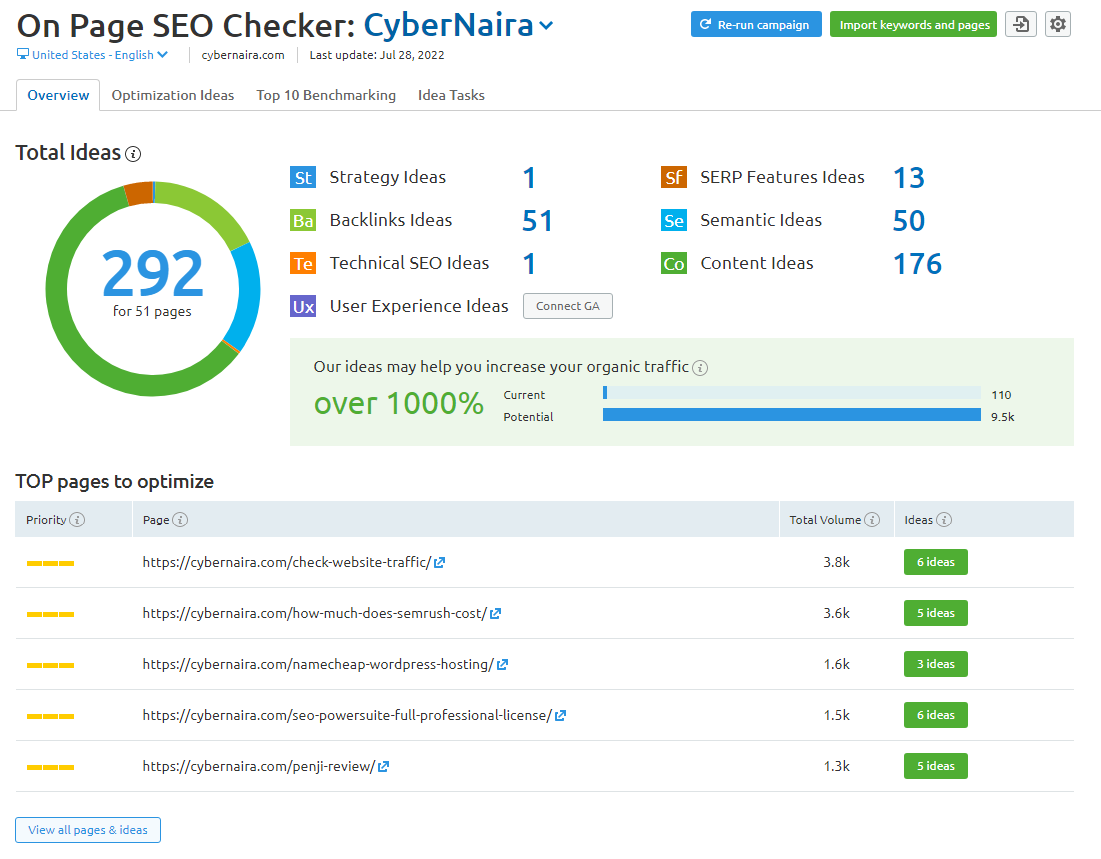Click info icon in Total Volume header

pyautogui.click(x=871, y=520)
